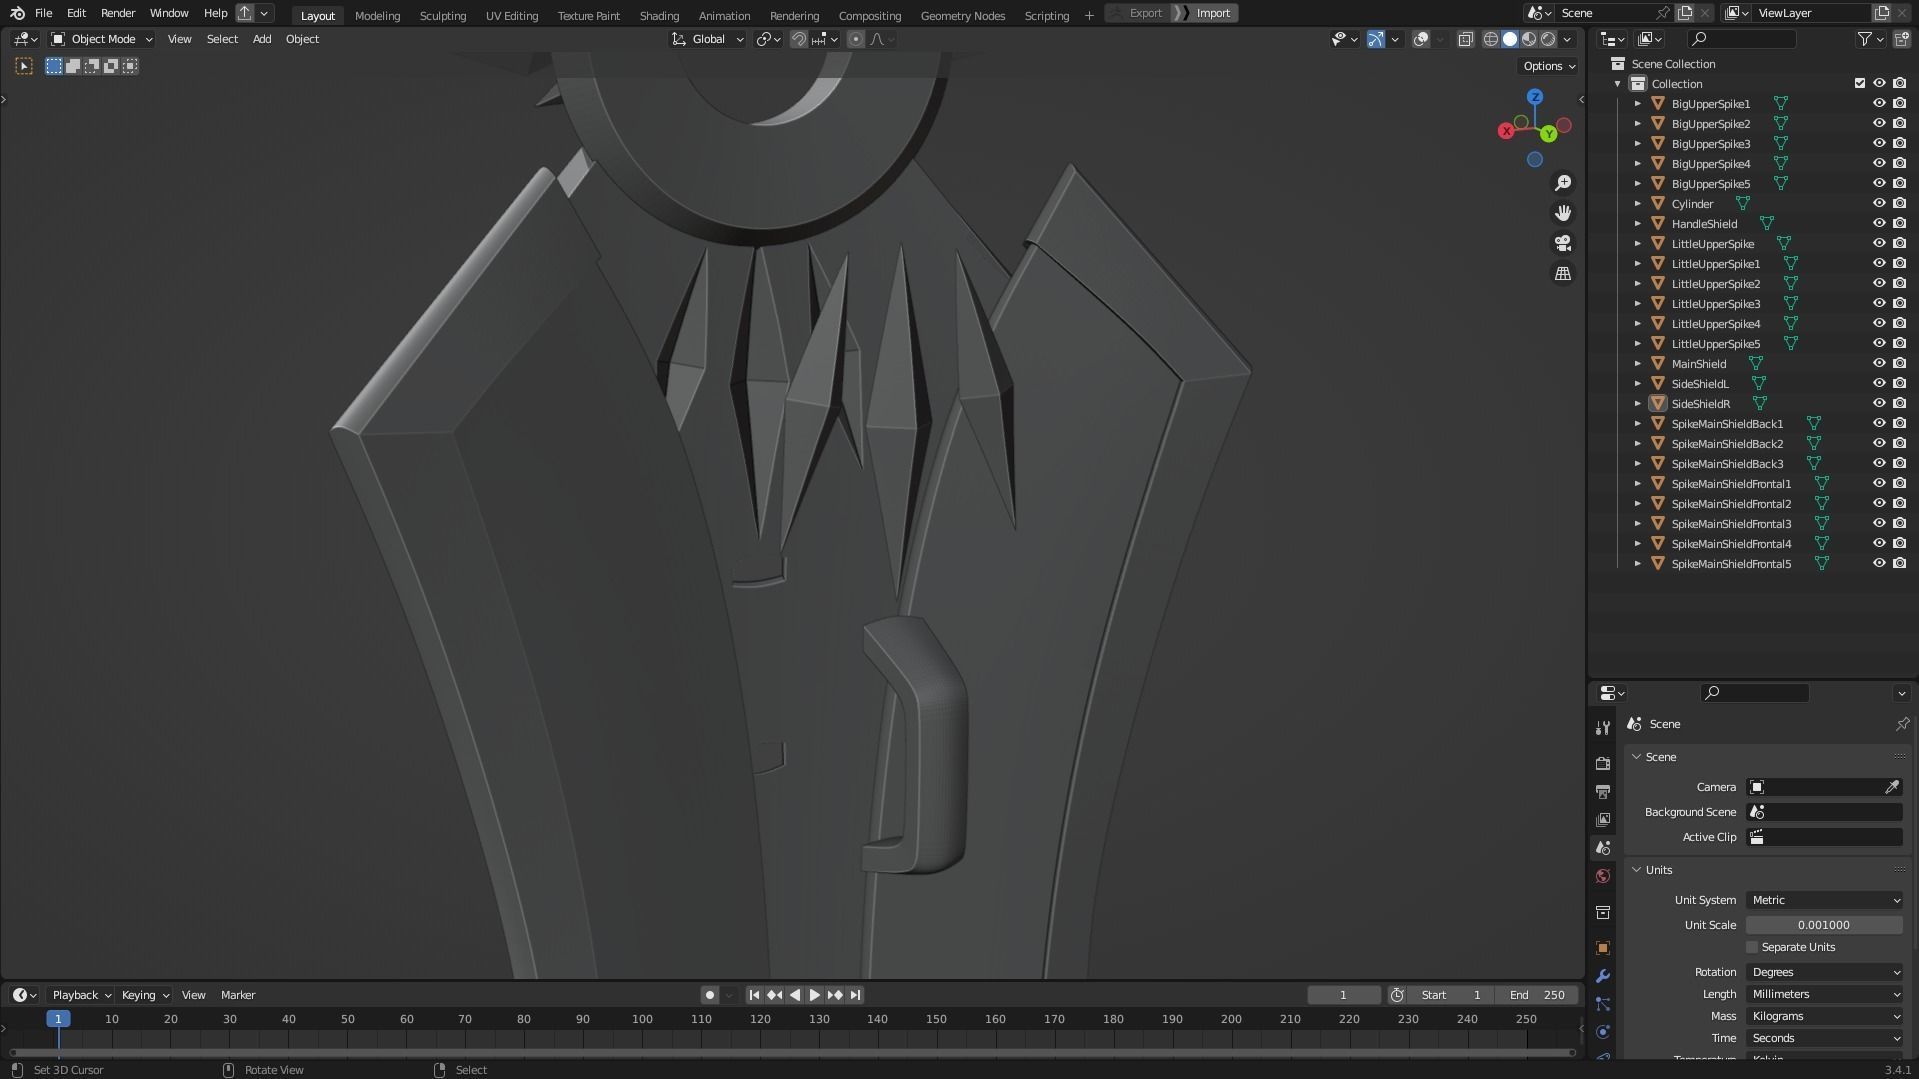Click the camera eyedropper icon
This screenshot has width=1919, height=1079.
point(1892,787)
